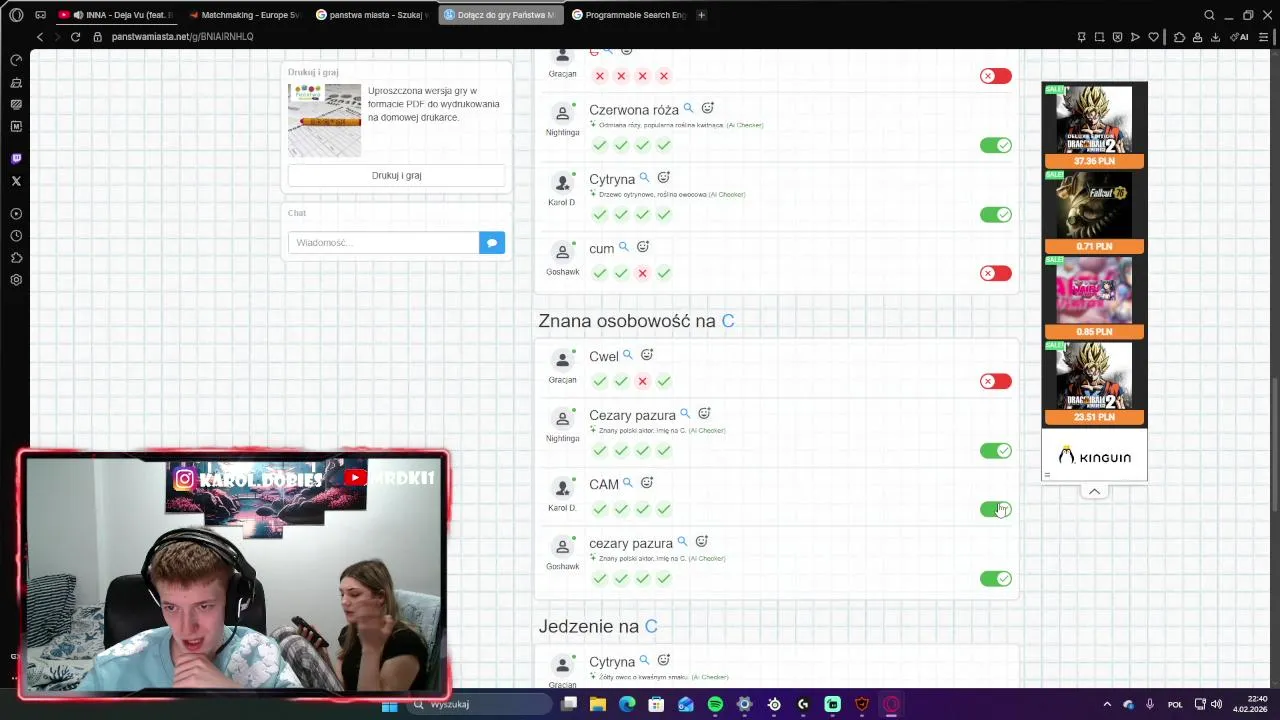Open the ad priced 0.85 PLN
The width and height of the screenshot is (1280, 720).
pyautogui.click(x=1094, y=297)
